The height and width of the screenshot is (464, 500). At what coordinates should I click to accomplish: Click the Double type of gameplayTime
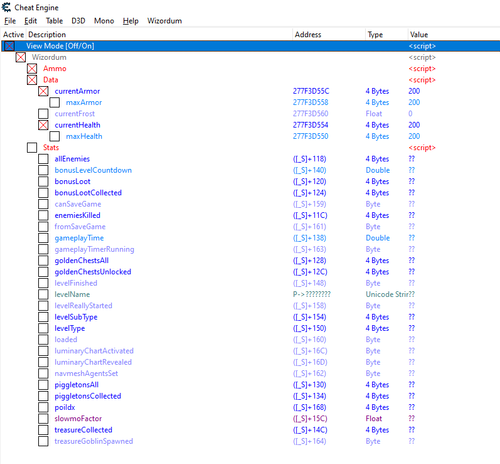point(378,238)
